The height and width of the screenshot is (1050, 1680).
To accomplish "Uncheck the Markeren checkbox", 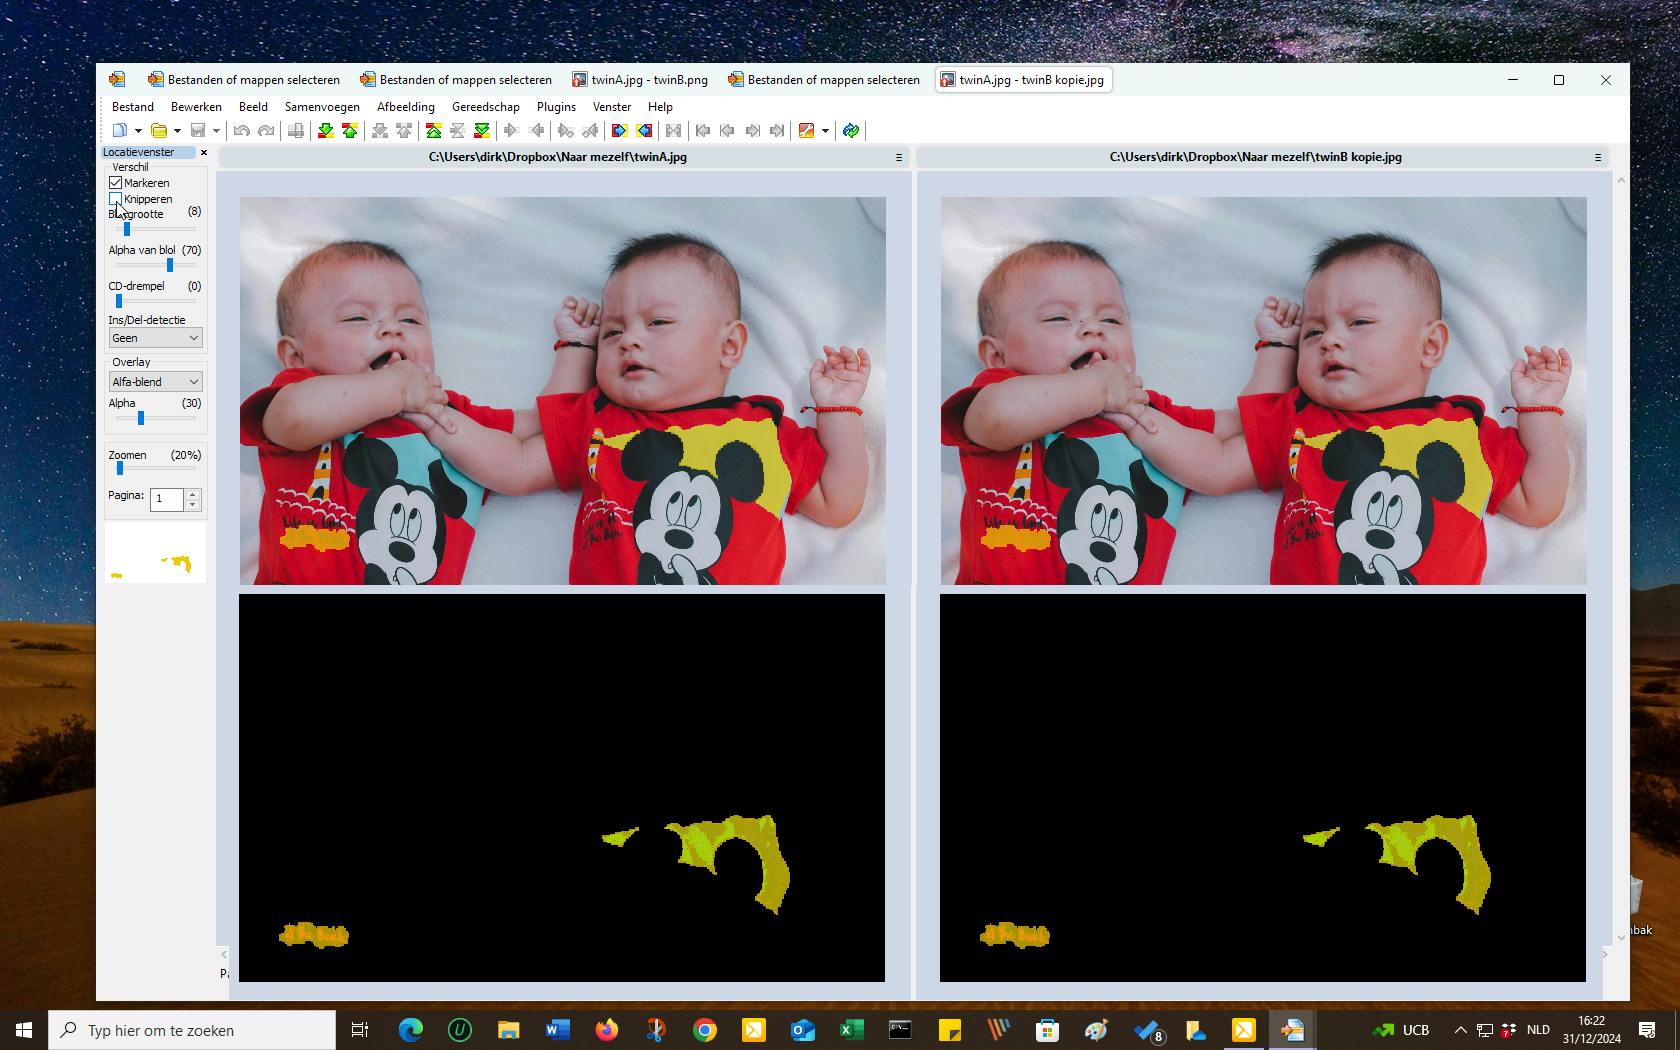I will click(x=116, y=183).
